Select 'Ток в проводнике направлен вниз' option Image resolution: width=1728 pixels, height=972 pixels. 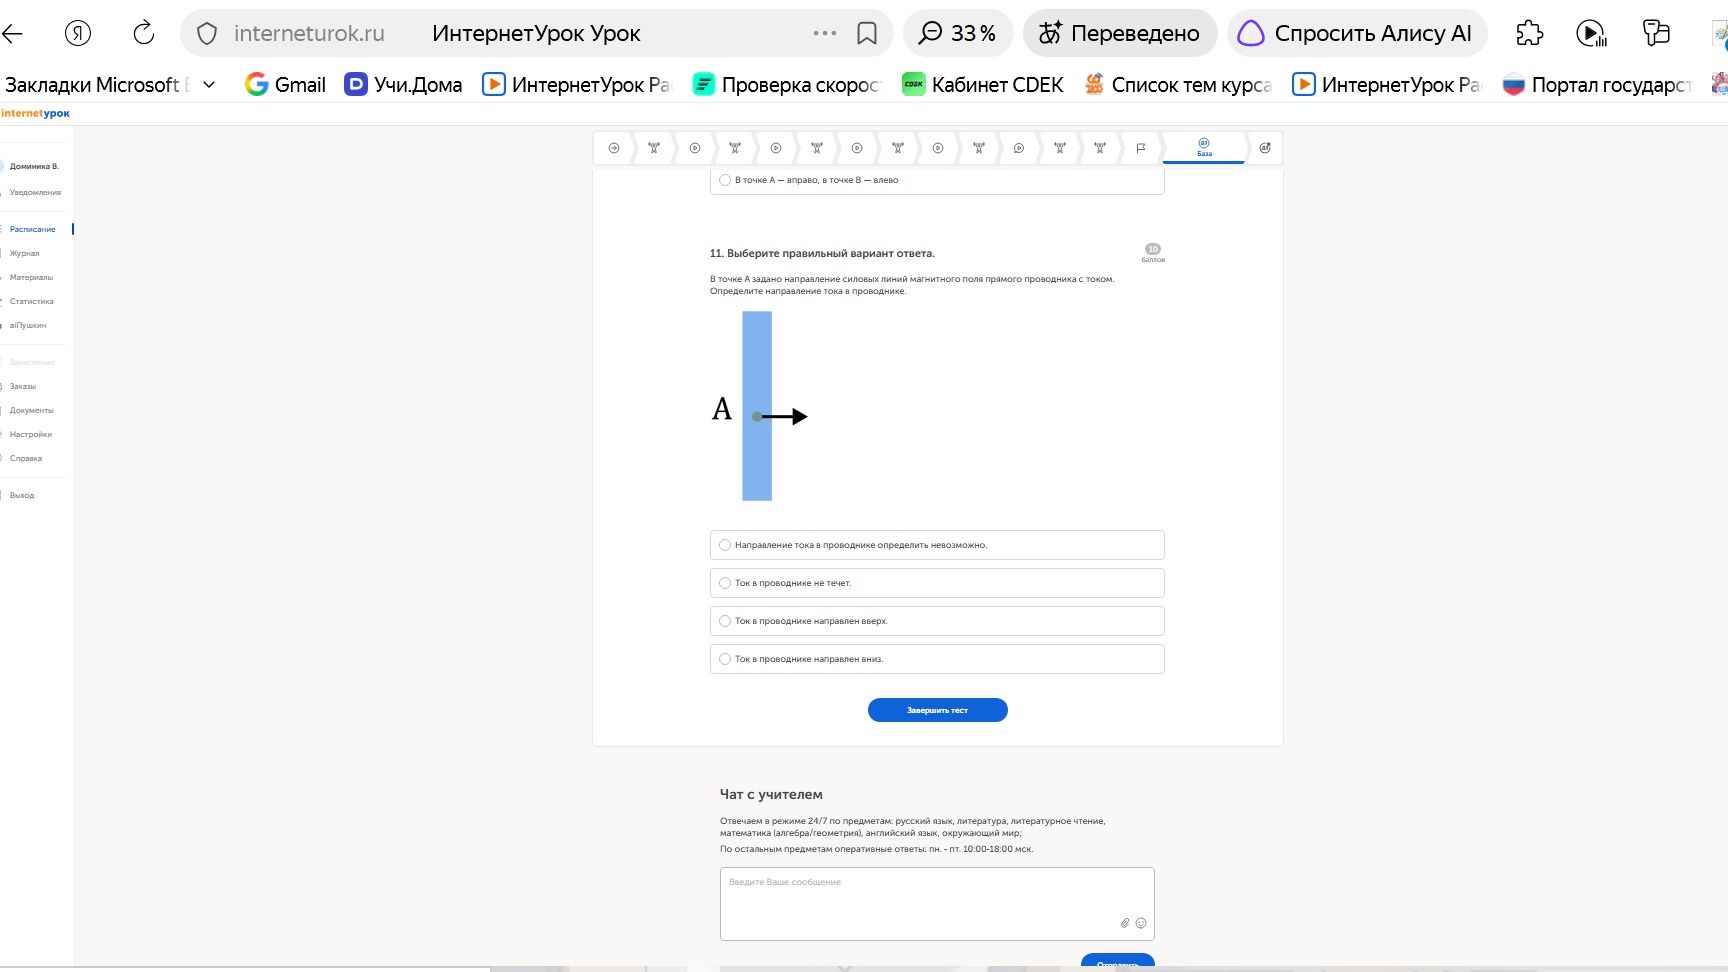(937, 659)
